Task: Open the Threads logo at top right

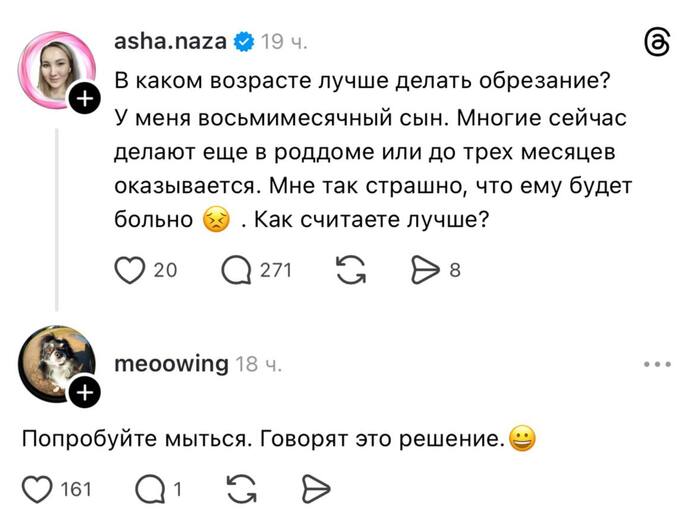Action: pyautogui.click(x=657, y=43)
